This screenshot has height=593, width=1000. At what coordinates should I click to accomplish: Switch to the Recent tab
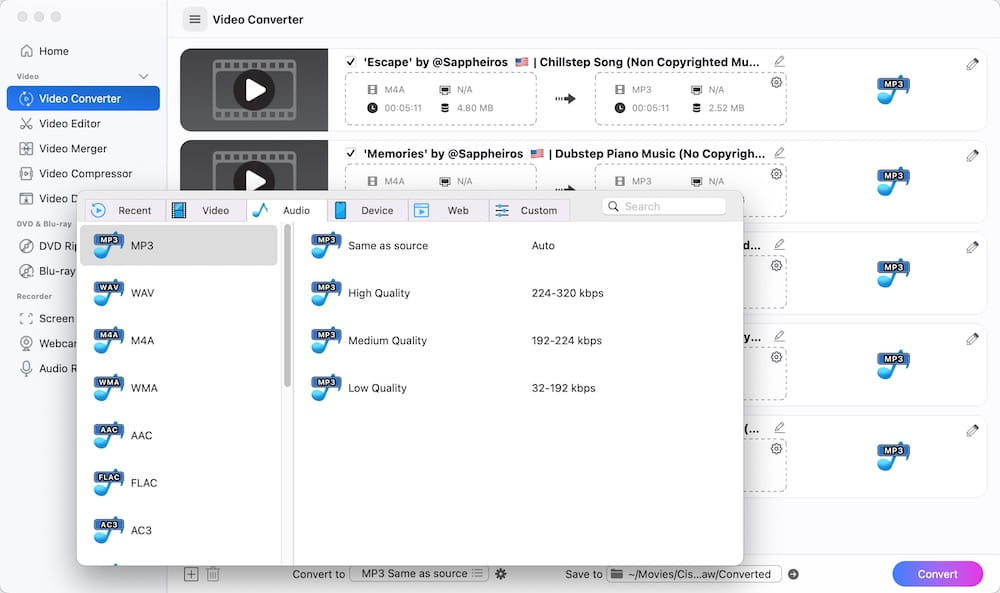coord(125,210)
